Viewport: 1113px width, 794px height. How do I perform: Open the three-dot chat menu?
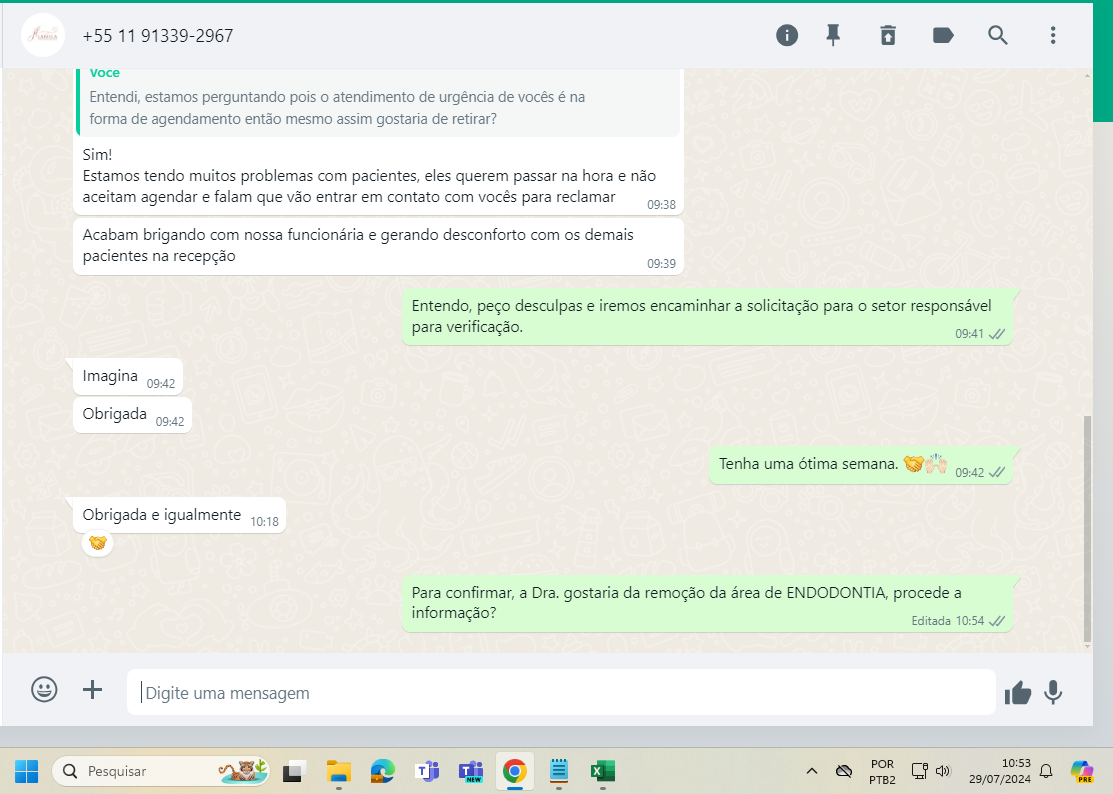coord(1053,35)
